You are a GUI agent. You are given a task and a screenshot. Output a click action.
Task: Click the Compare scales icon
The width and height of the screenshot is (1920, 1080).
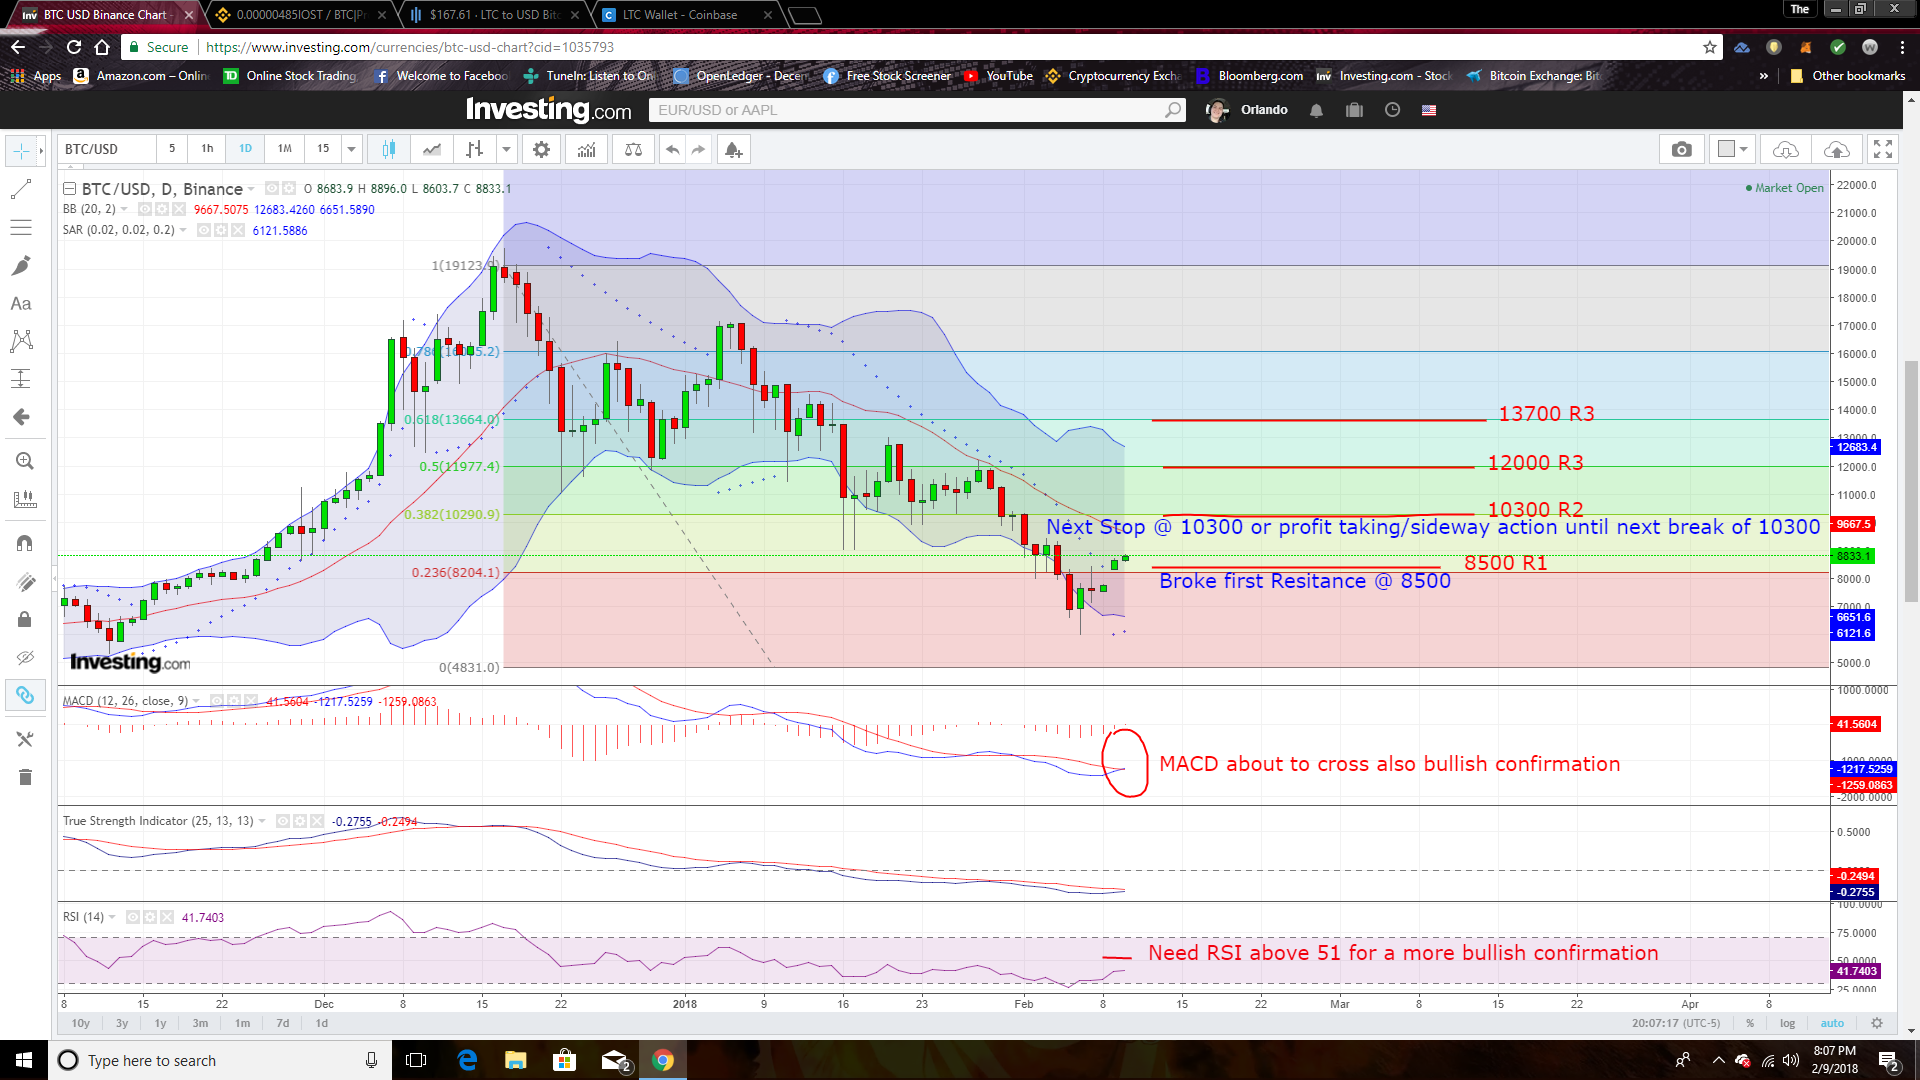tap(633, 150)
